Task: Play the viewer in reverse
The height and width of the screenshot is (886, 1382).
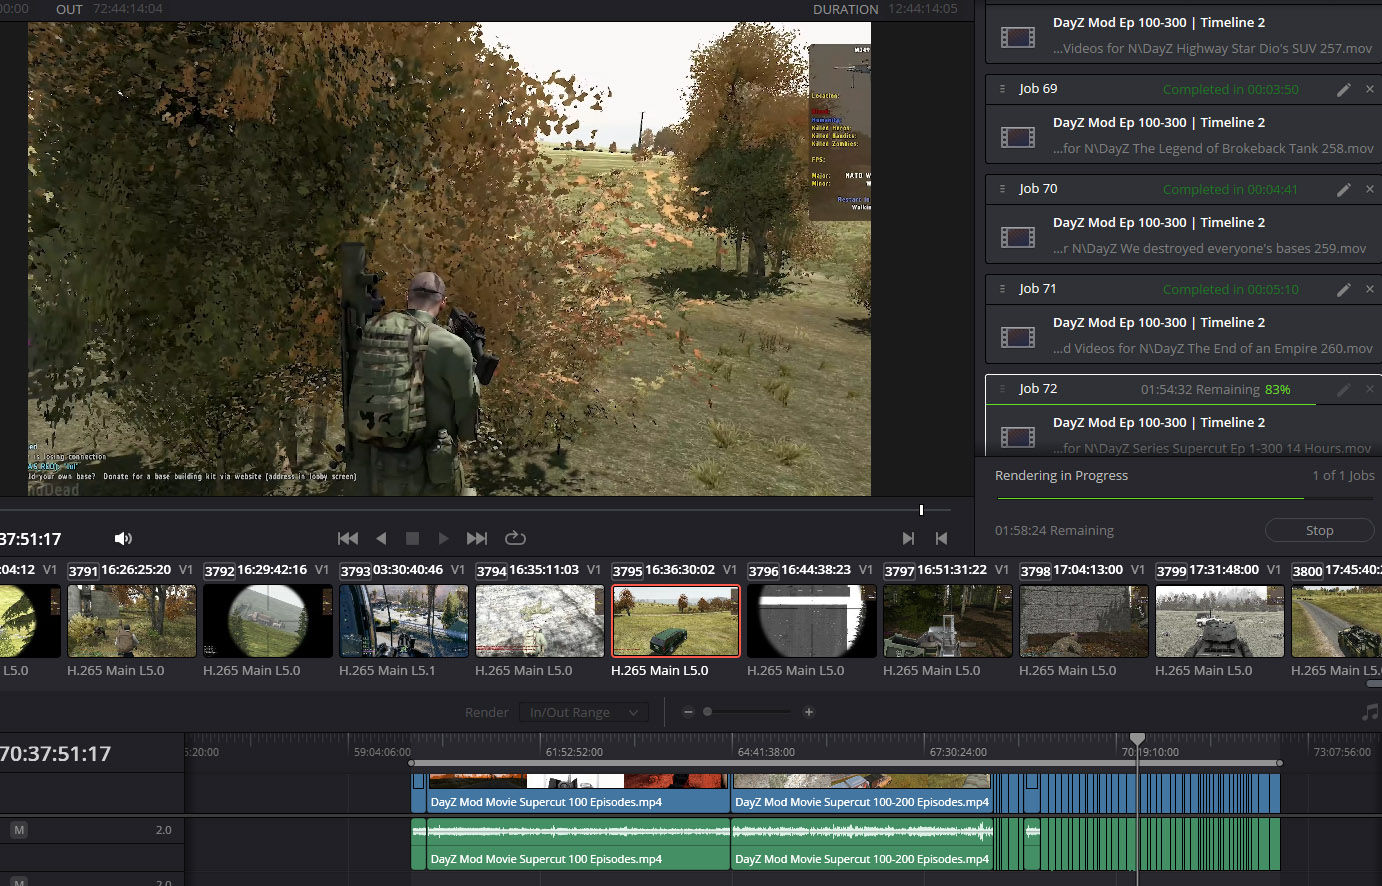Action: (x=381, y=538)
